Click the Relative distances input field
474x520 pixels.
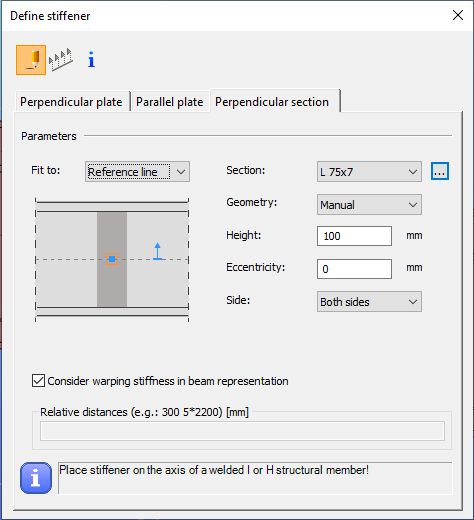point(242,431)
